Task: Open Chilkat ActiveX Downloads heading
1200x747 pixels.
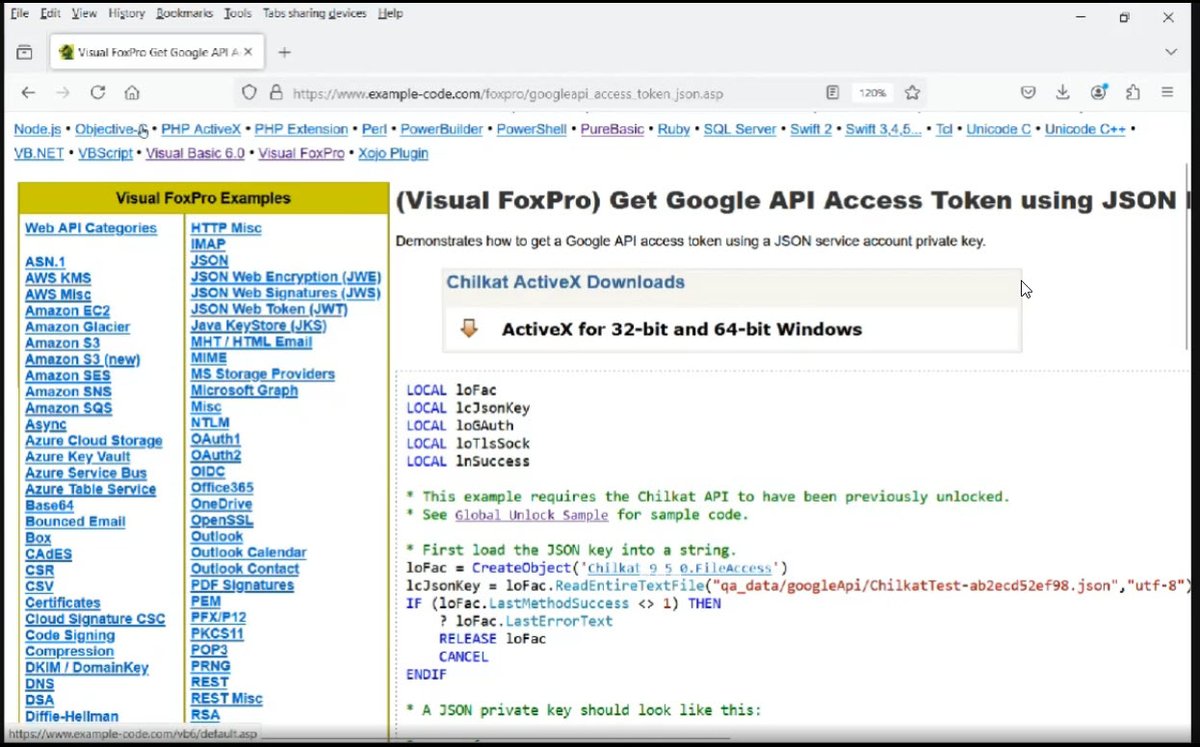Action: (565, 282)
